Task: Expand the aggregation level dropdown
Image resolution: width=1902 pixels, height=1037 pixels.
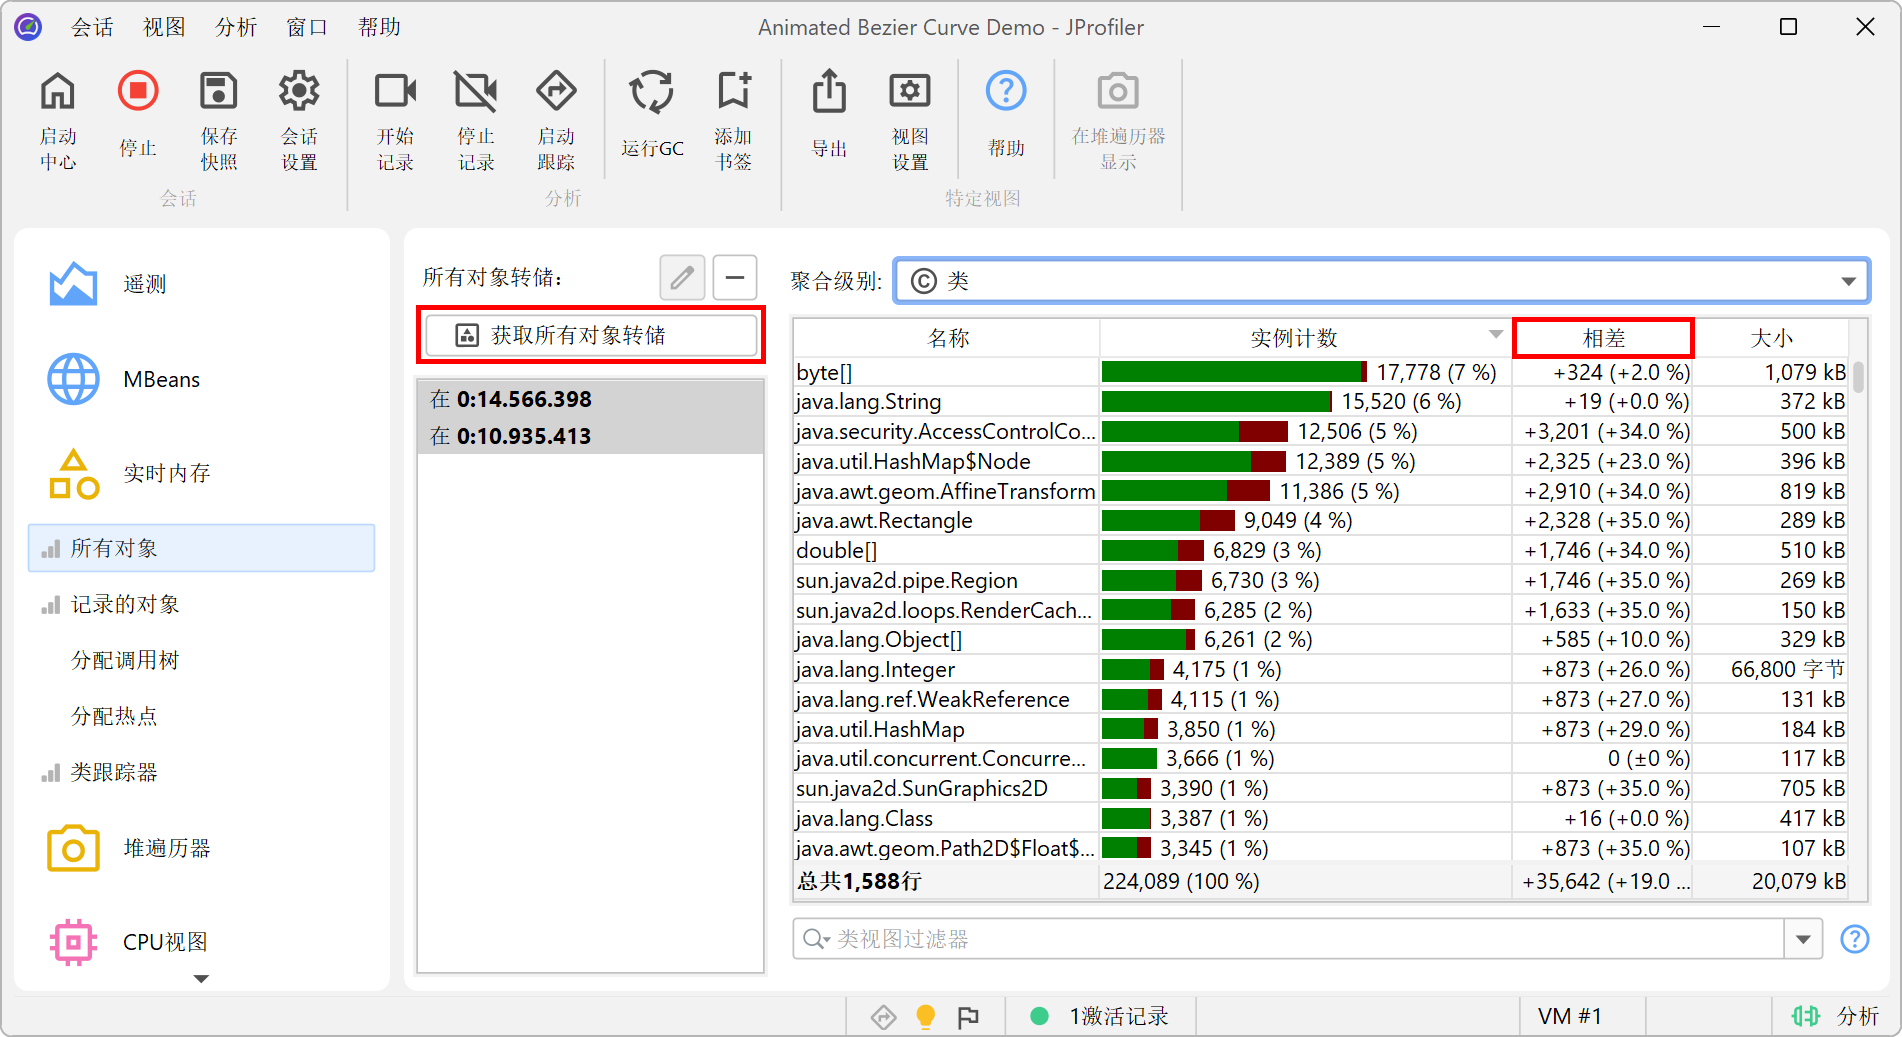Action: click(x=1848, y=281)
